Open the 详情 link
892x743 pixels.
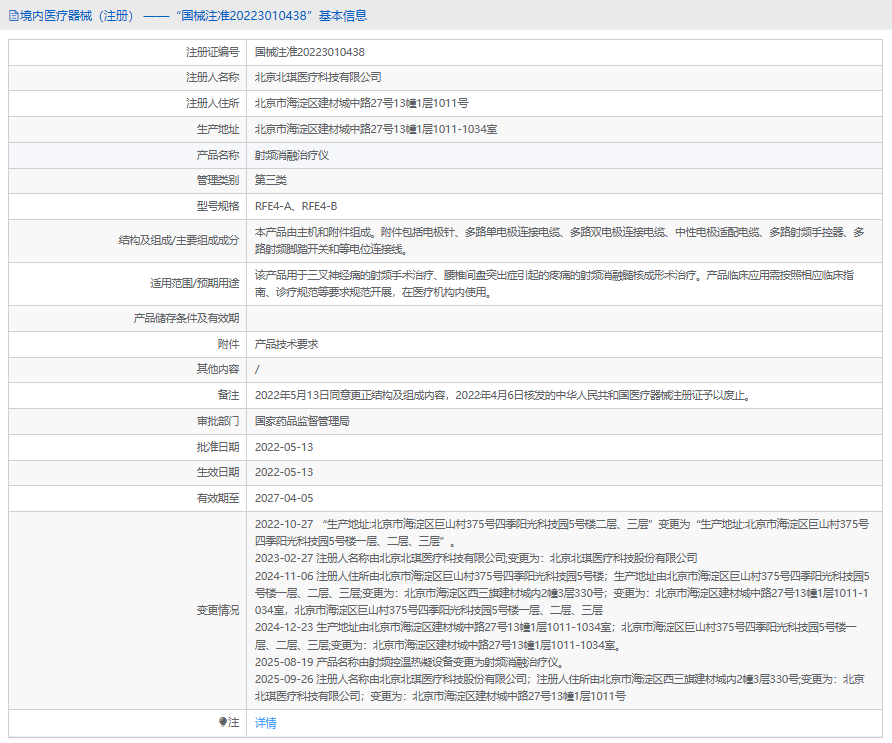click(x=266, y=723)
